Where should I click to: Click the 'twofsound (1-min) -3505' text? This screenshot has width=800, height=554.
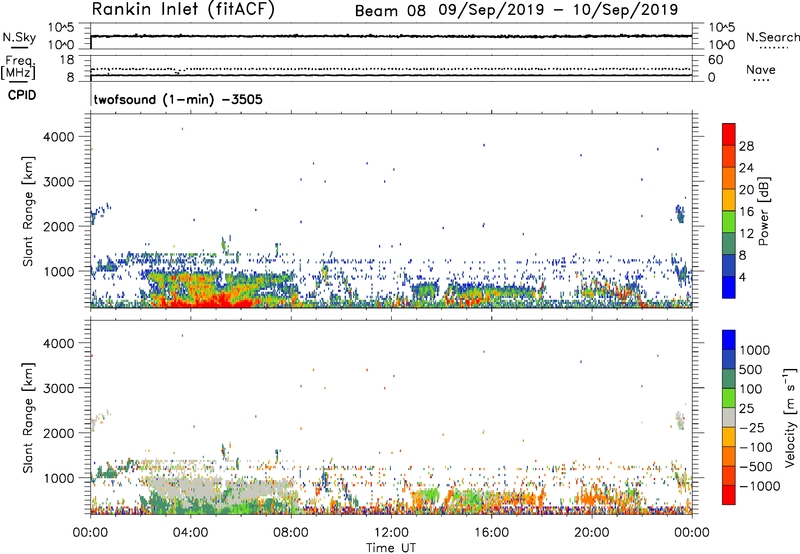click(178, 99)
